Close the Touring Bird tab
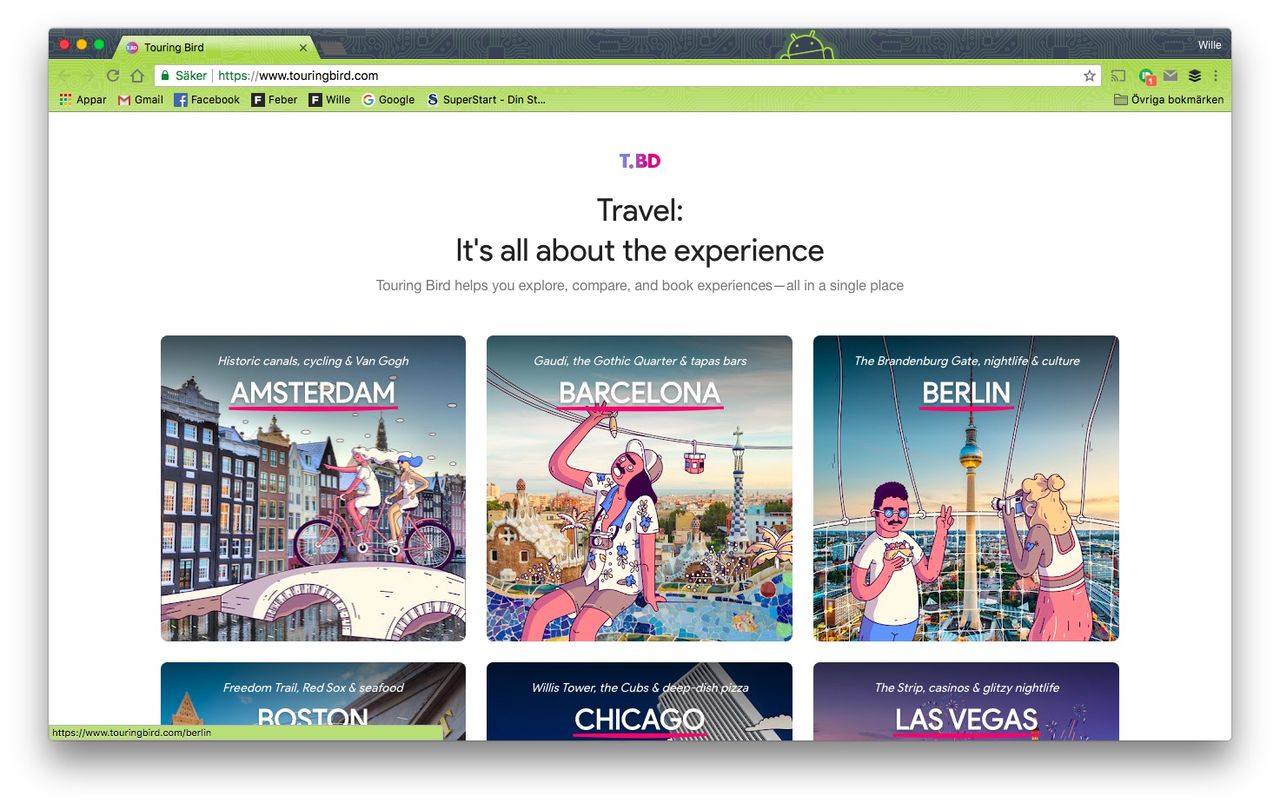 pos(303,48)
